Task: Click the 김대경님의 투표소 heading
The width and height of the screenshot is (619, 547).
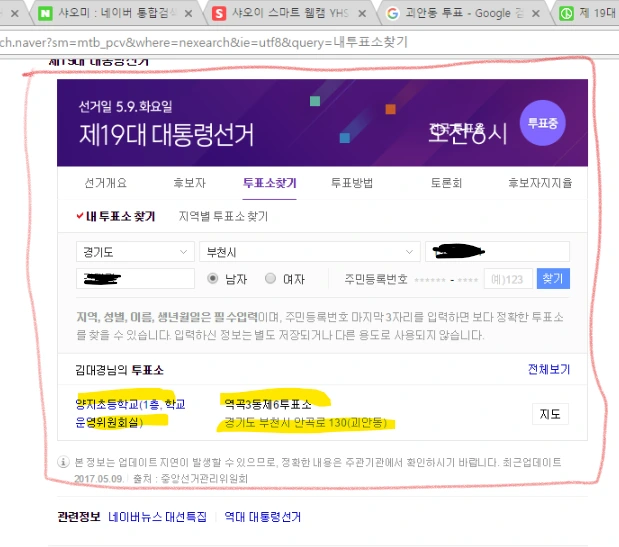Action: tap(119, 370)
